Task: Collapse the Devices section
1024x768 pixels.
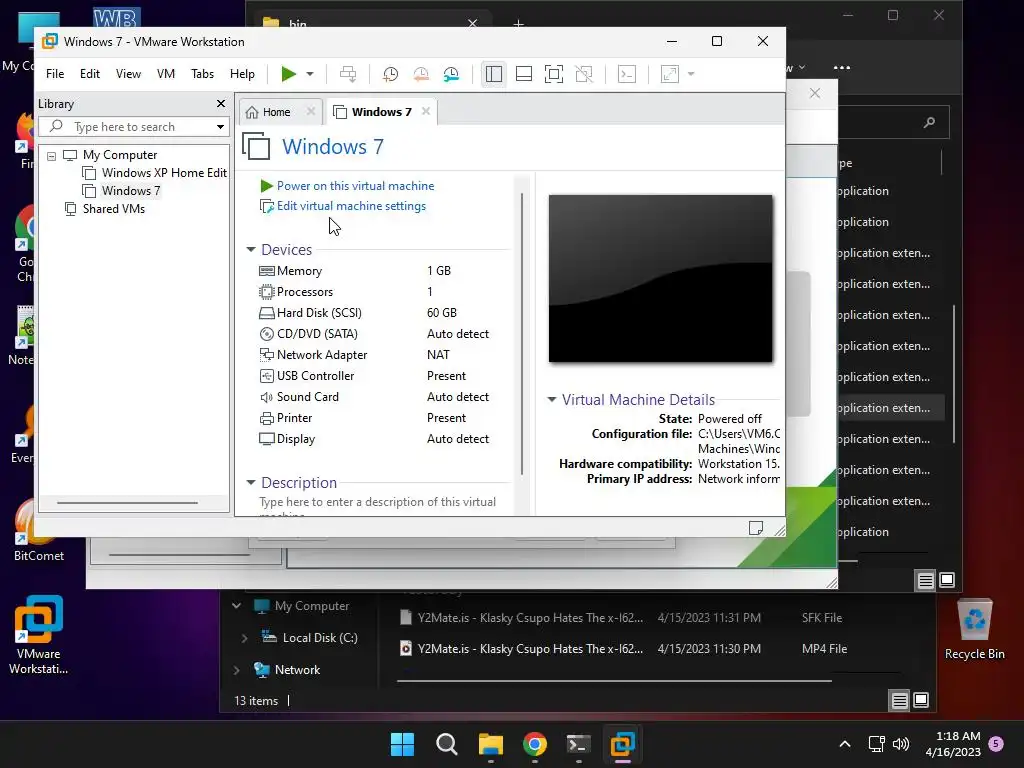Action: click(251, 250)
